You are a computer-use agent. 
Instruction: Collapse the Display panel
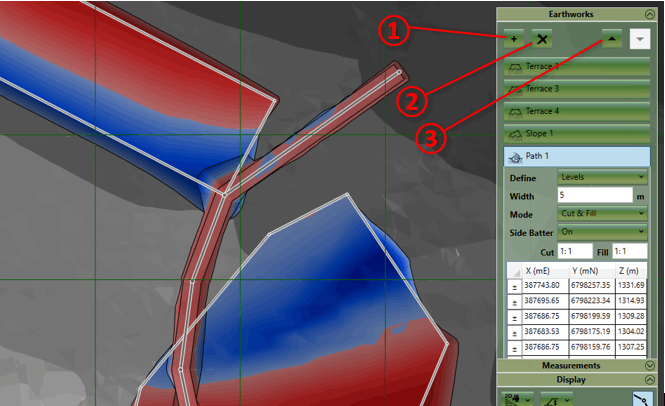(x=647, y=380)
